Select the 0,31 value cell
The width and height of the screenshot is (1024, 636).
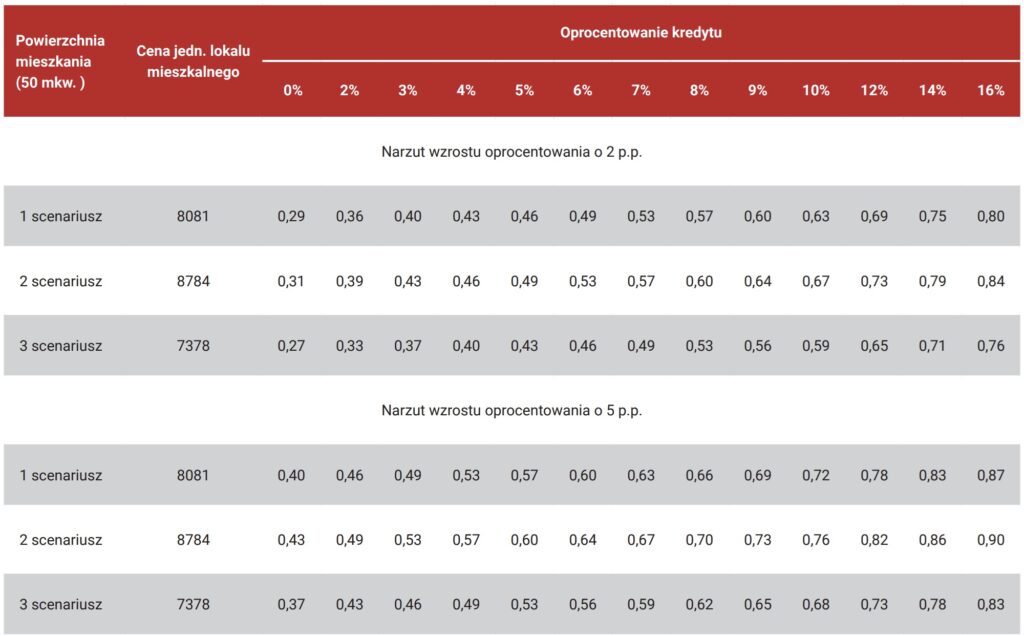291,281
